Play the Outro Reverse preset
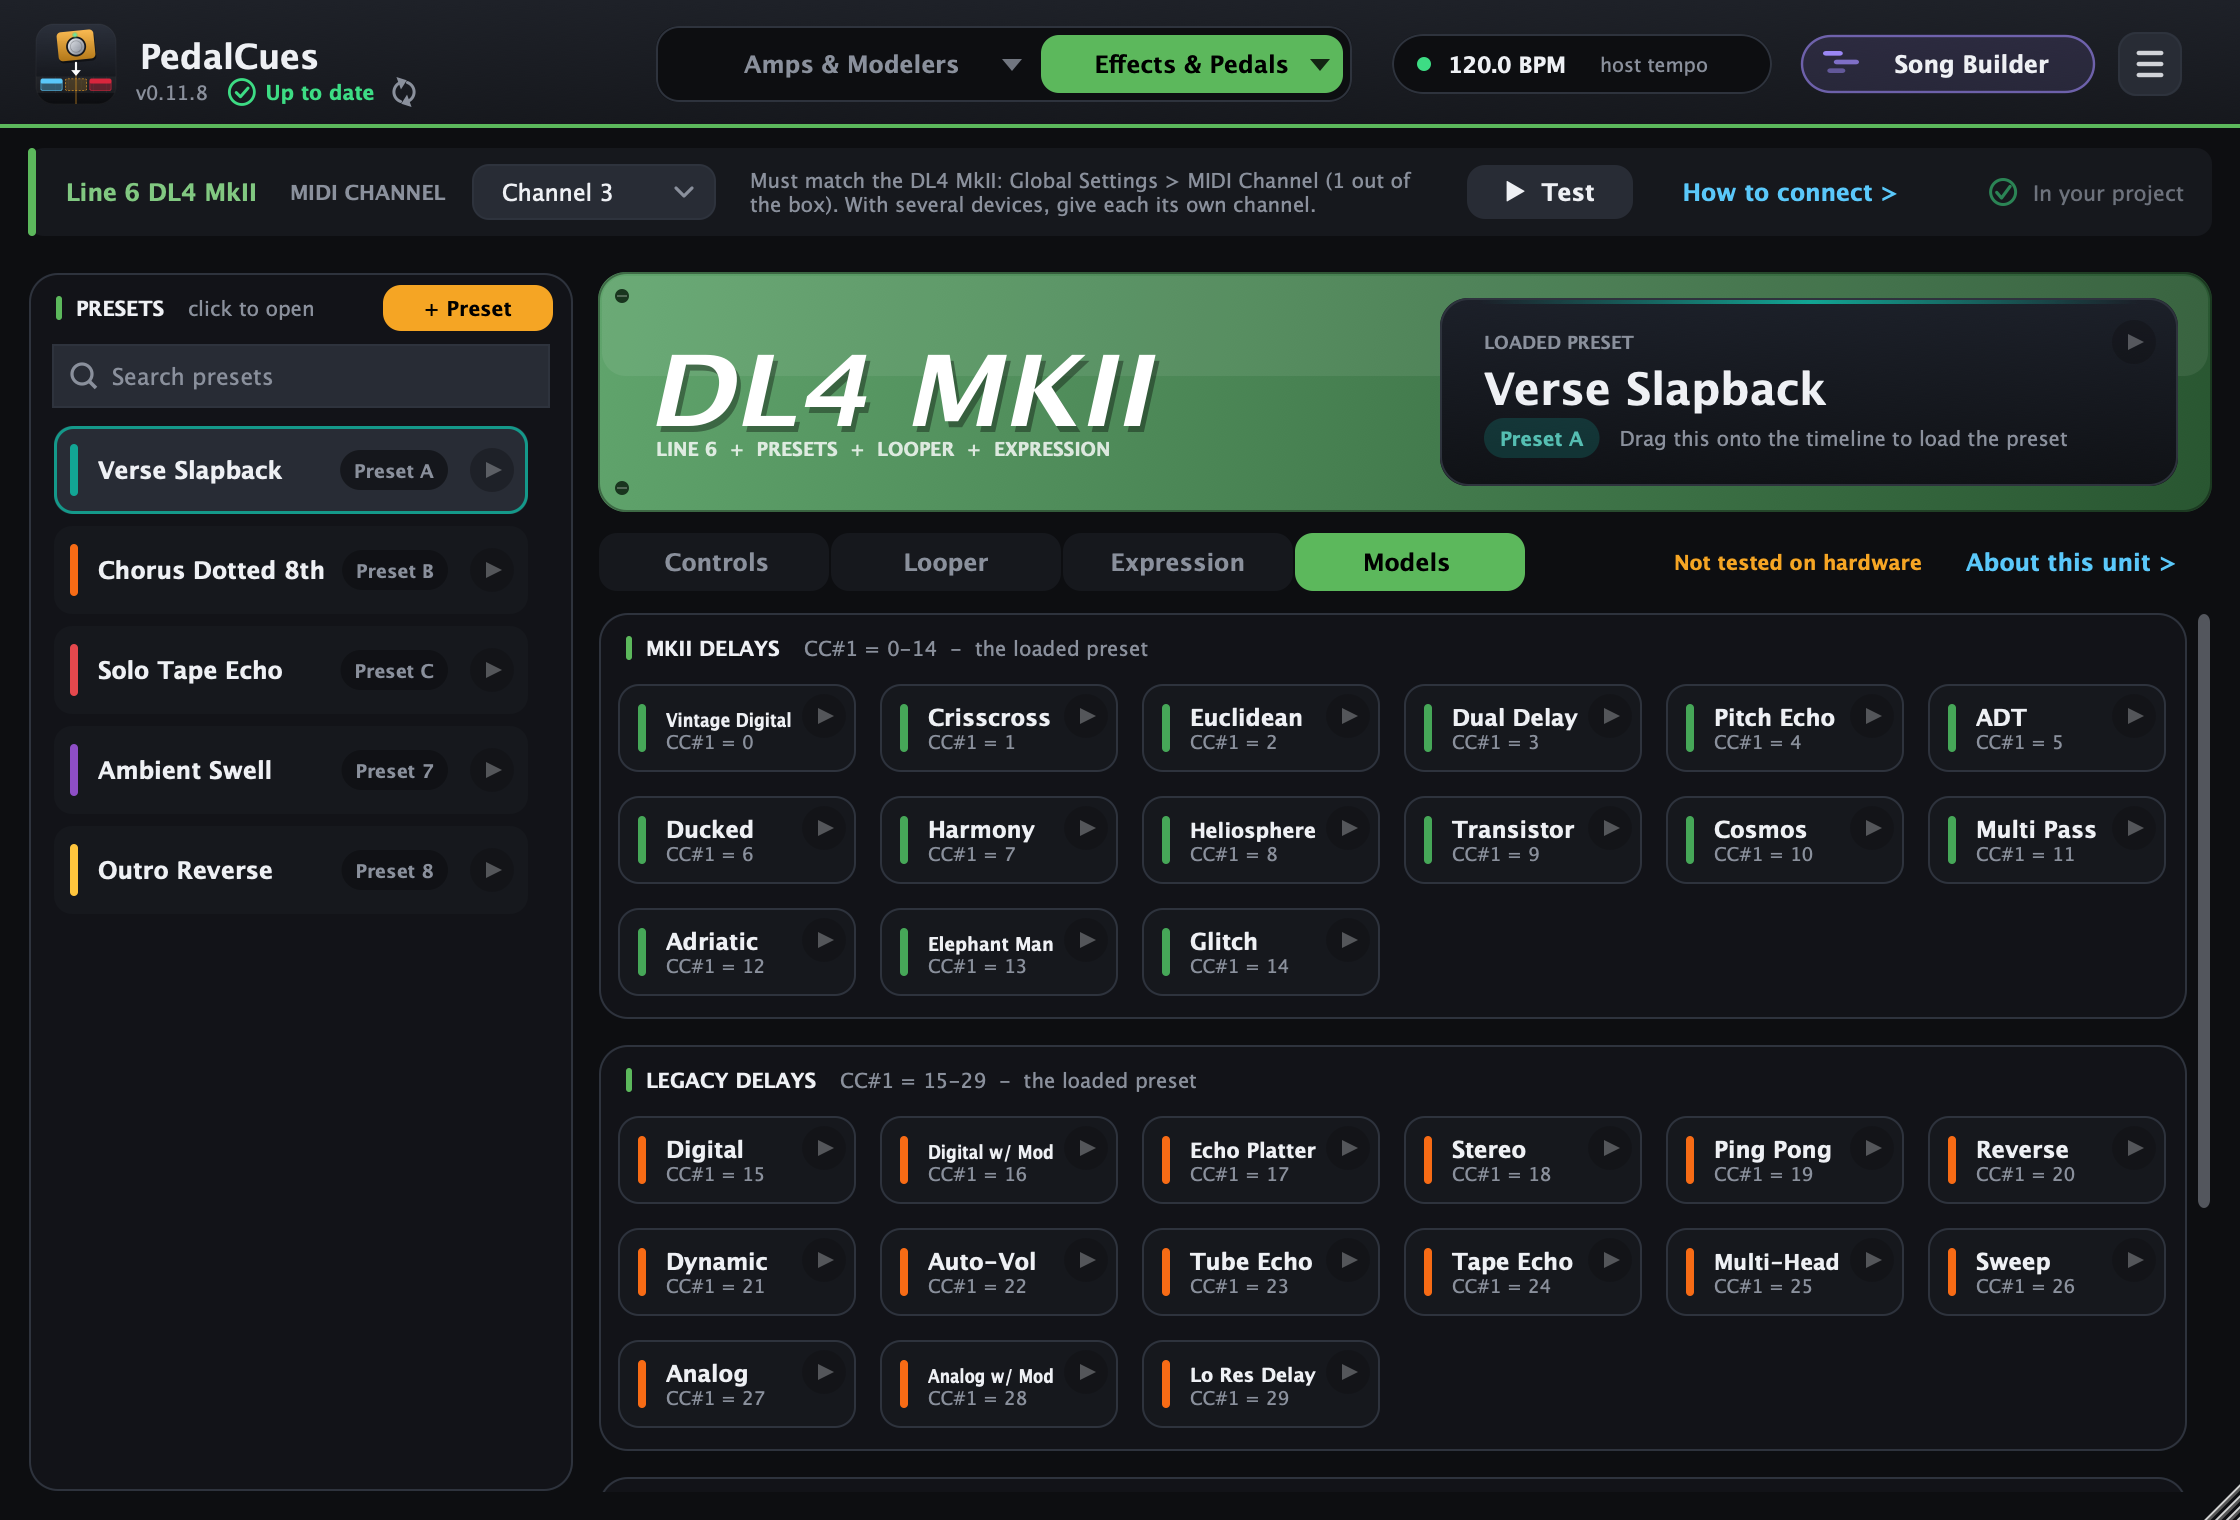 (x=492, y=870)
